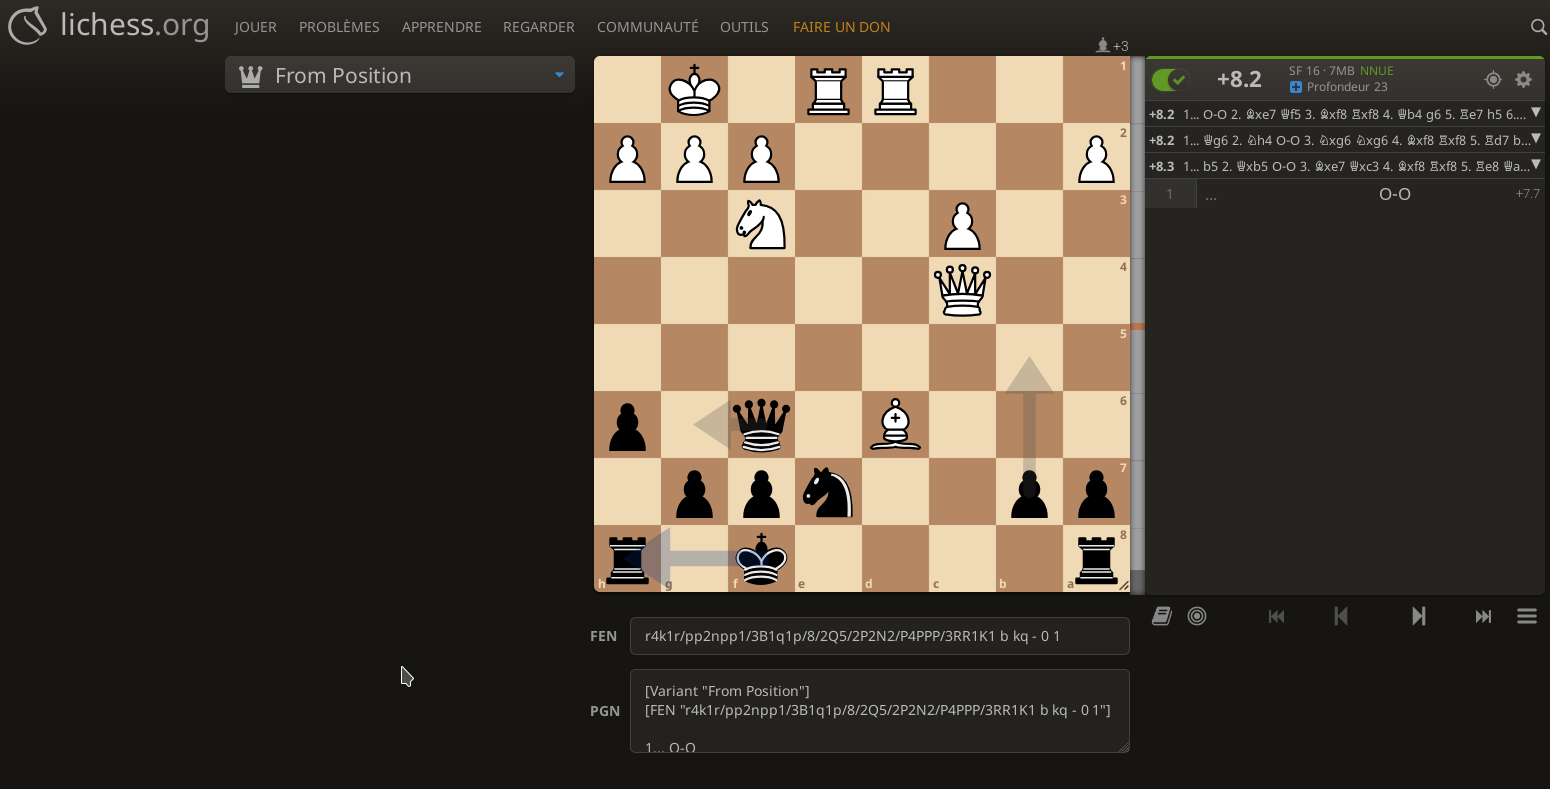
Task: Step back one move
Action: pos(1341,616)
